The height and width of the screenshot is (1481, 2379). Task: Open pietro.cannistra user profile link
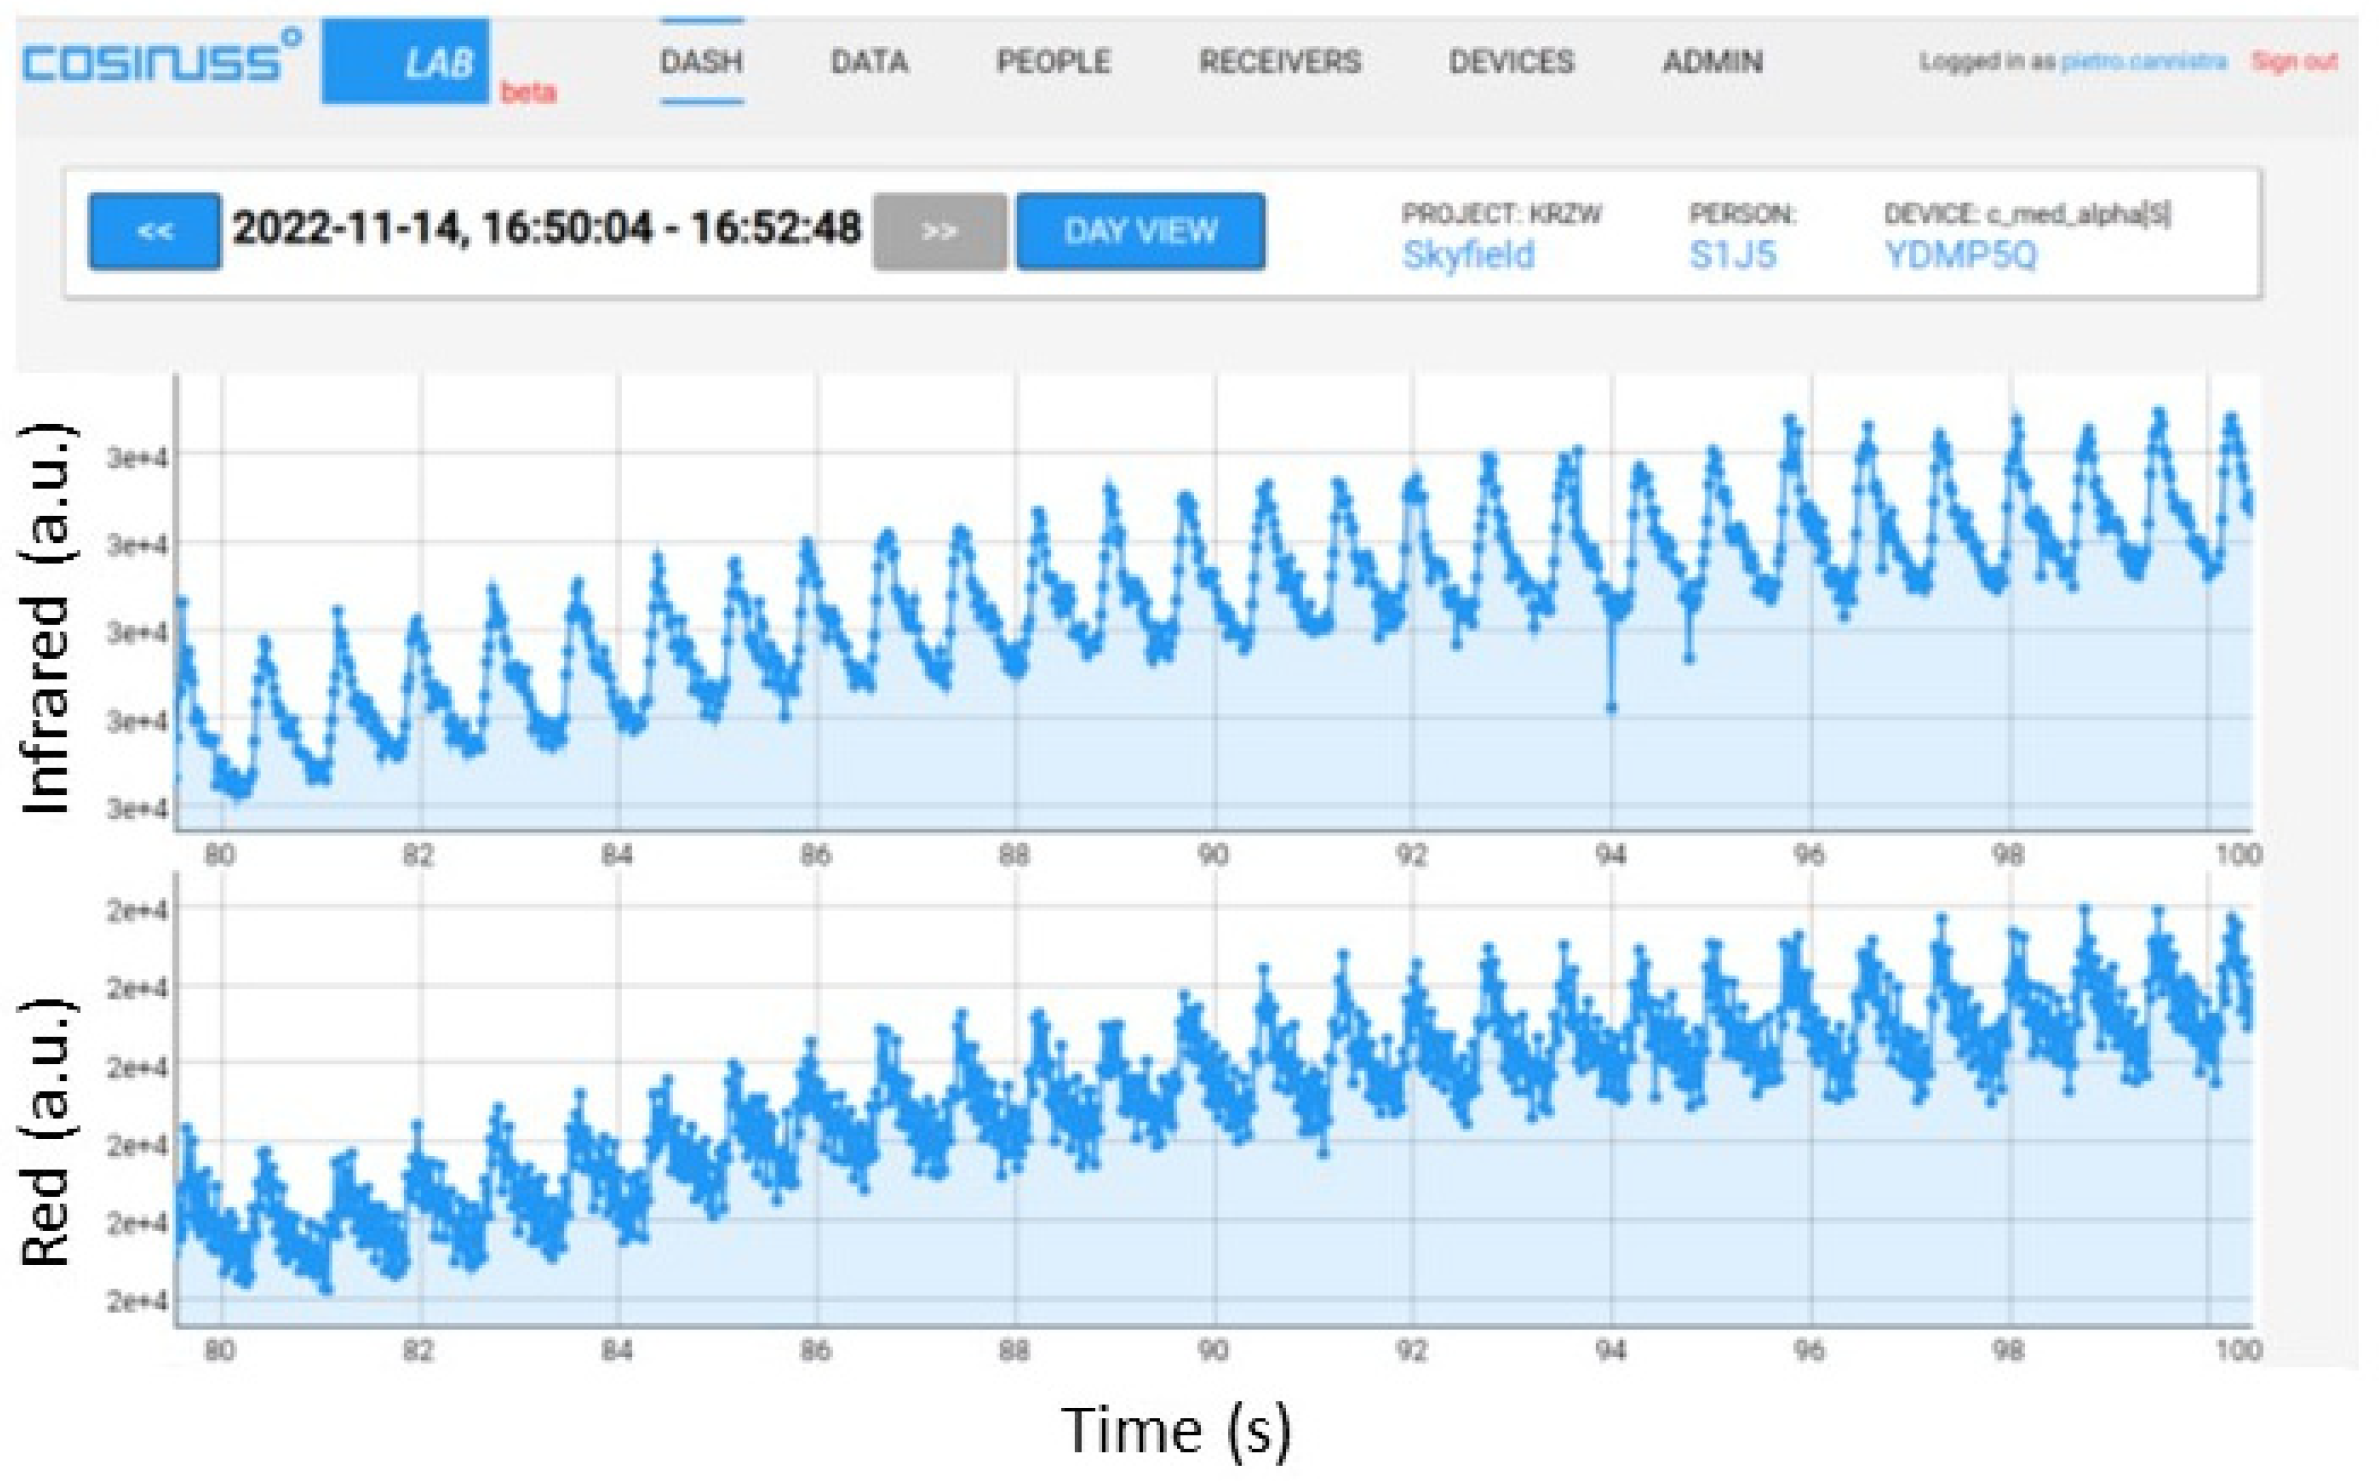tap(2144, 62)
